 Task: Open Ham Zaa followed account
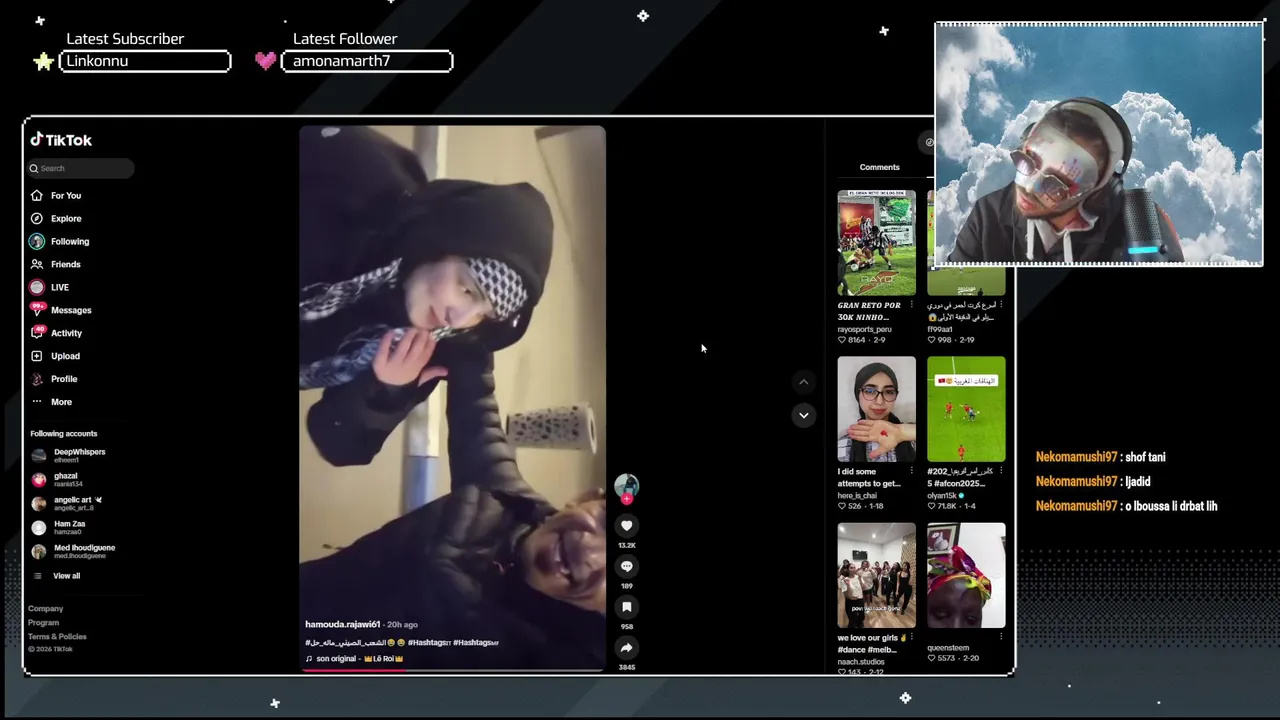pyautogui.click(x=59, y=527)
